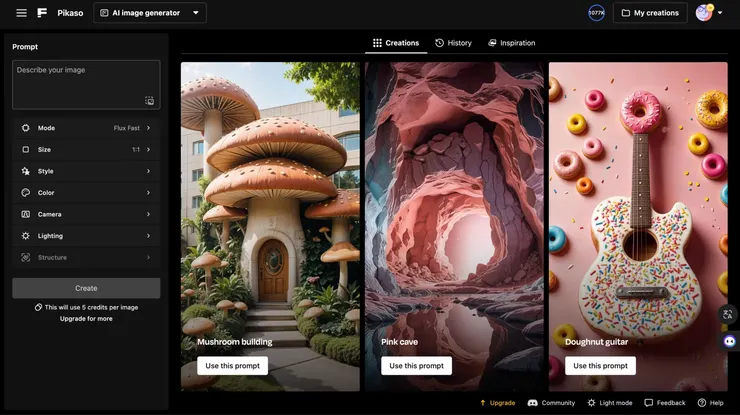
Task: Click the Create button
Action: click(86, 288)
